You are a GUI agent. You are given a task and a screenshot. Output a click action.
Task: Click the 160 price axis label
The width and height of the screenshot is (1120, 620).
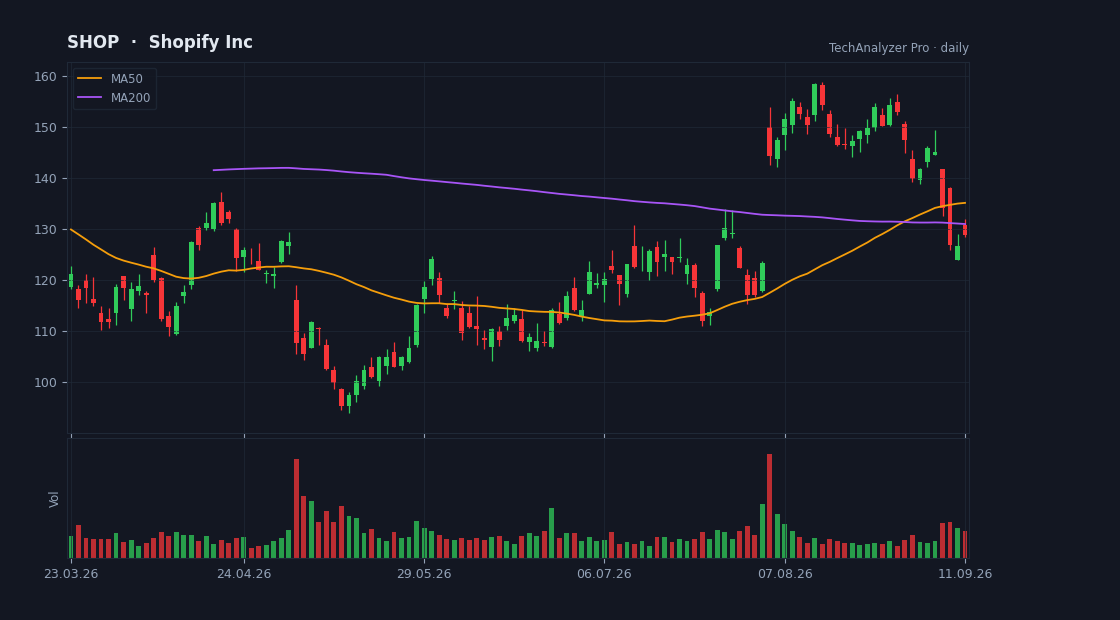pos(46,76)
